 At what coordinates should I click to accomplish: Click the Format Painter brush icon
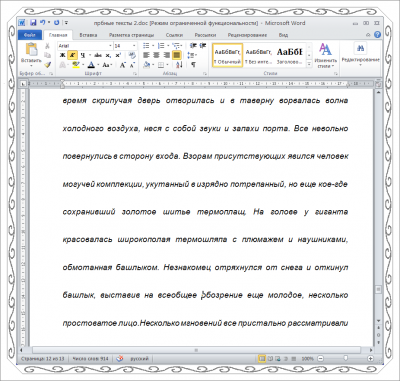(x=47, y=65)
